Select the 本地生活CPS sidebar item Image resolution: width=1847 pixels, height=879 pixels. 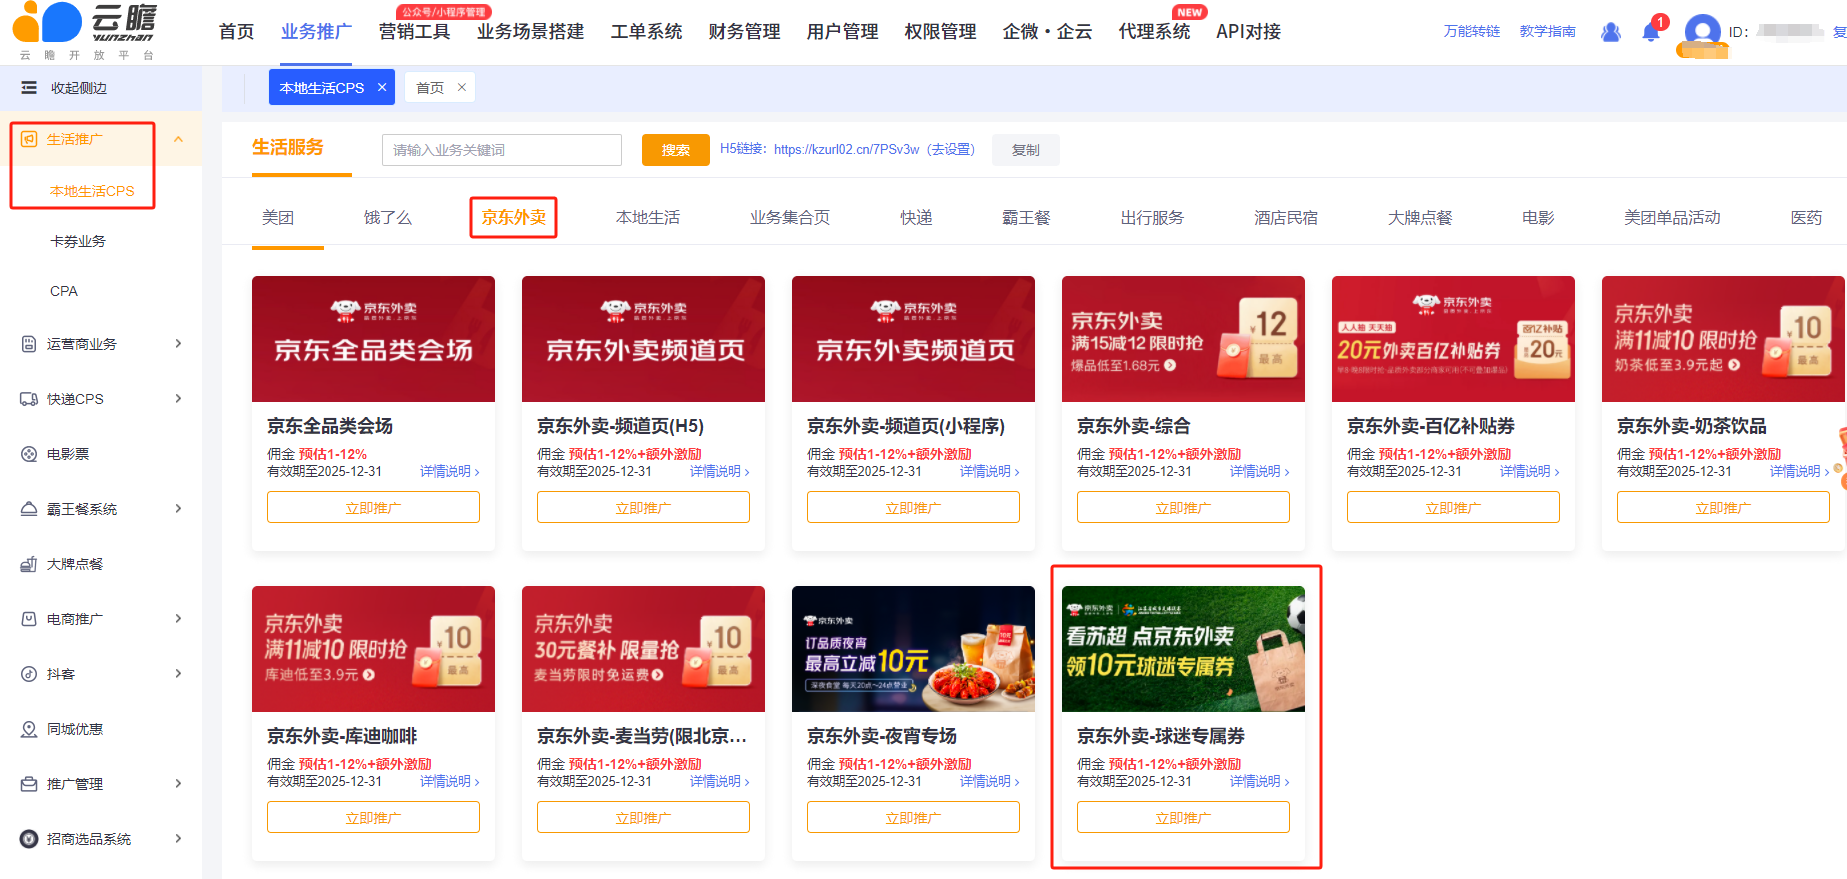(x=92, y=191)
